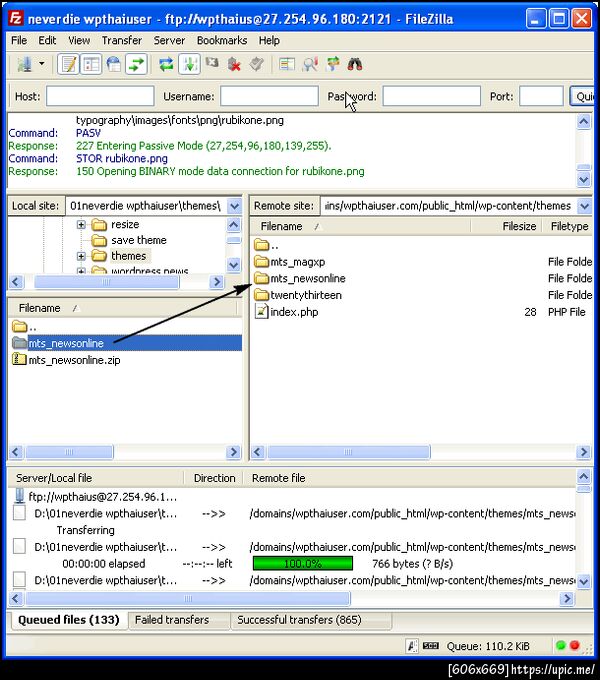The width and height of the screenshot is (600, 680).
Task: Toggle processing of the transfer queue
Action: [189, 65]
